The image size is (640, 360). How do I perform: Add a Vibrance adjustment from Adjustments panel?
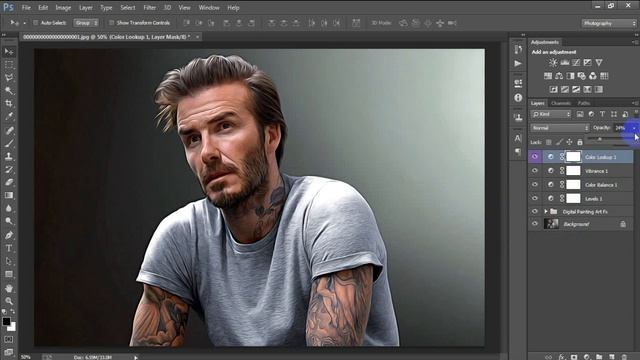599,62
